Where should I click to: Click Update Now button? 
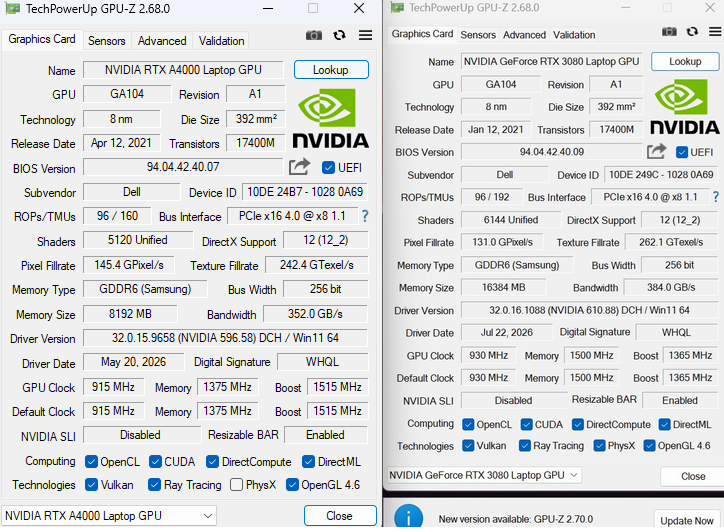click(687, 520)
